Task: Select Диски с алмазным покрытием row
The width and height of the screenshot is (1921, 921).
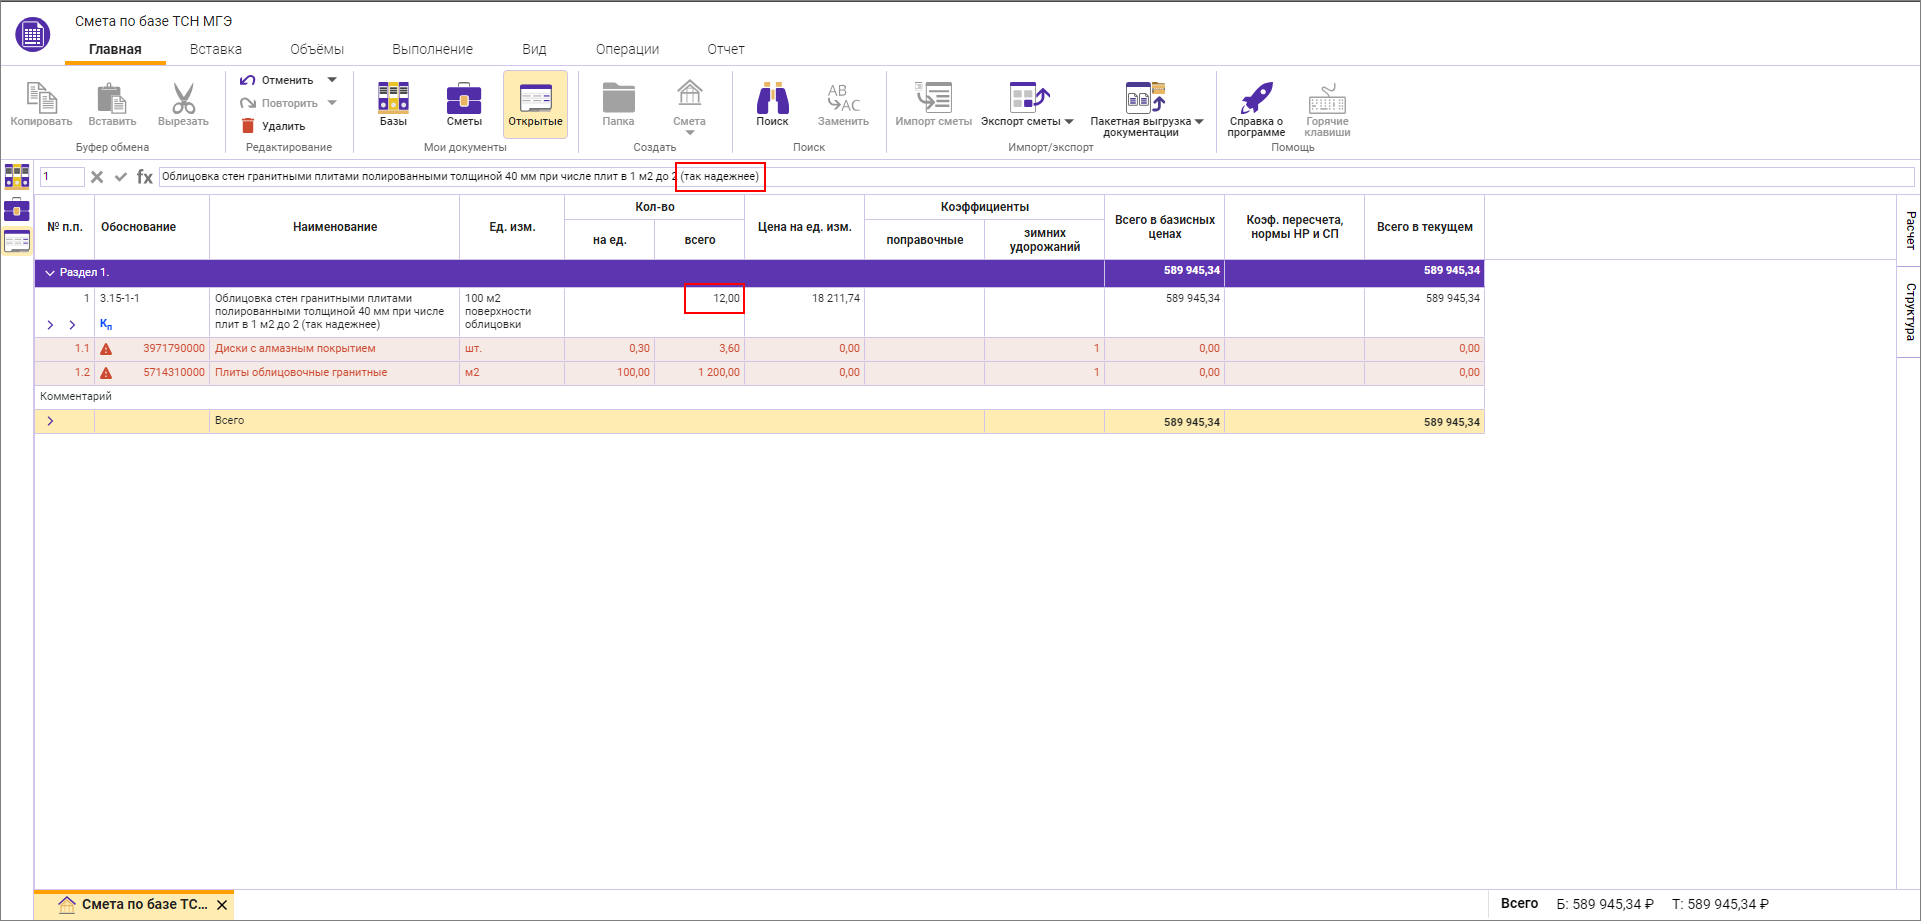Action: 759,349
